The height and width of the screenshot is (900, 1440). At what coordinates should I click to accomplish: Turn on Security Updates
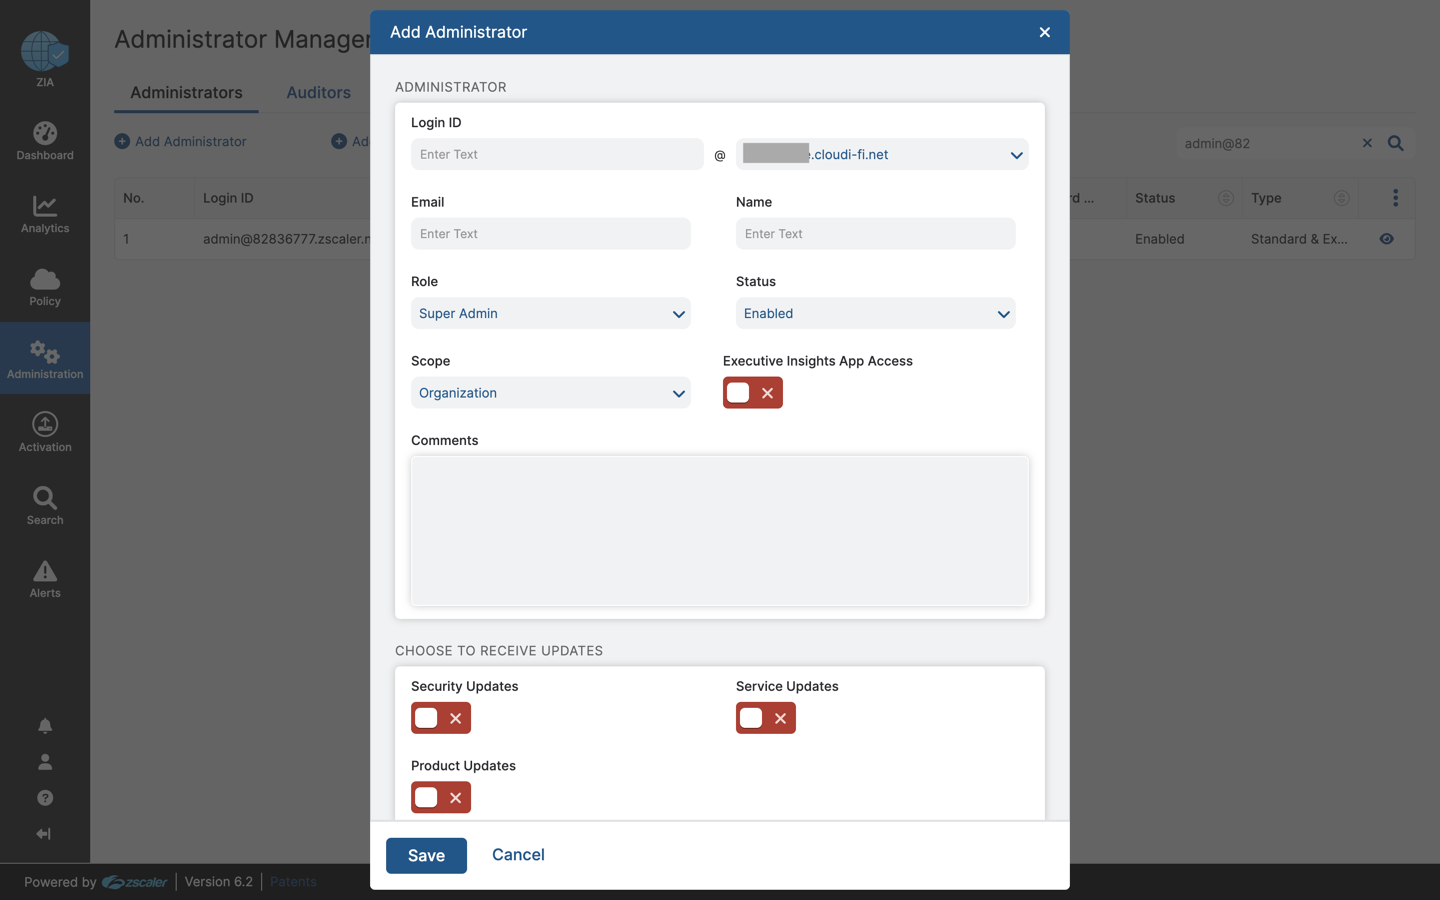(x=440, y=718)
